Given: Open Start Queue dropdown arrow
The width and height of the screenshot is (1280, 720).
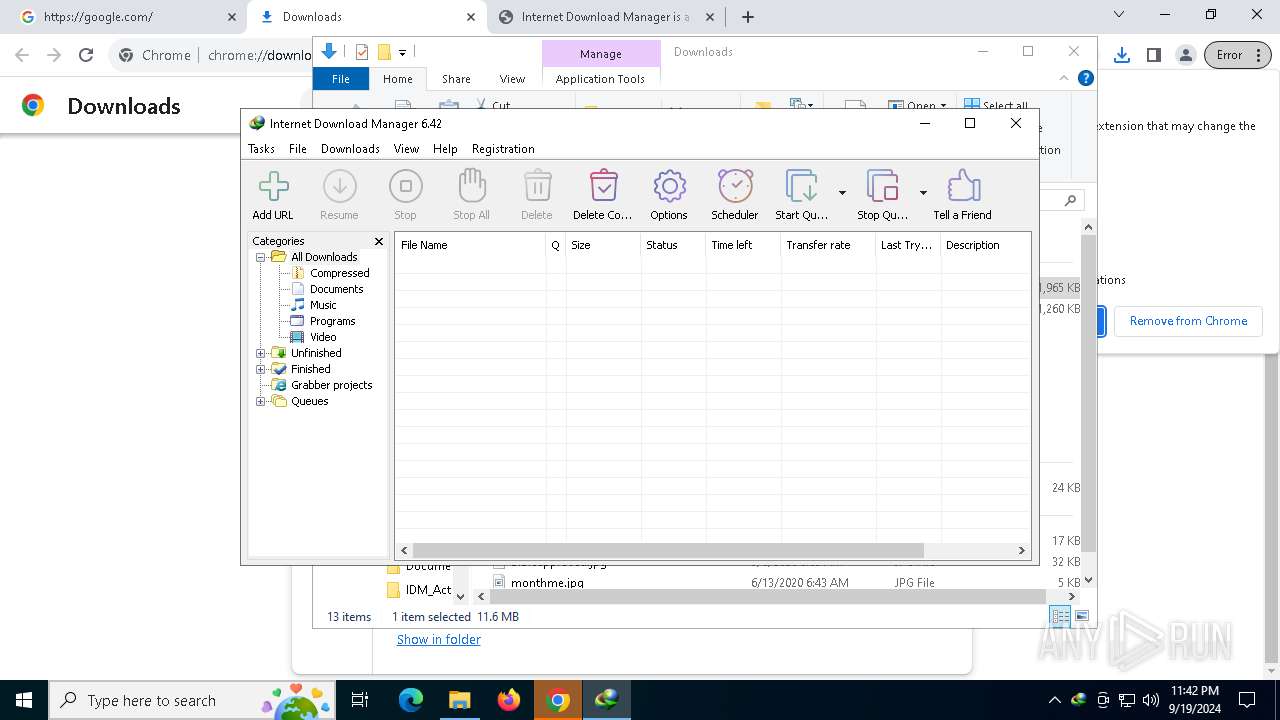Looking at the screenshot, I should pyautogui.click(x=842, y=193).
